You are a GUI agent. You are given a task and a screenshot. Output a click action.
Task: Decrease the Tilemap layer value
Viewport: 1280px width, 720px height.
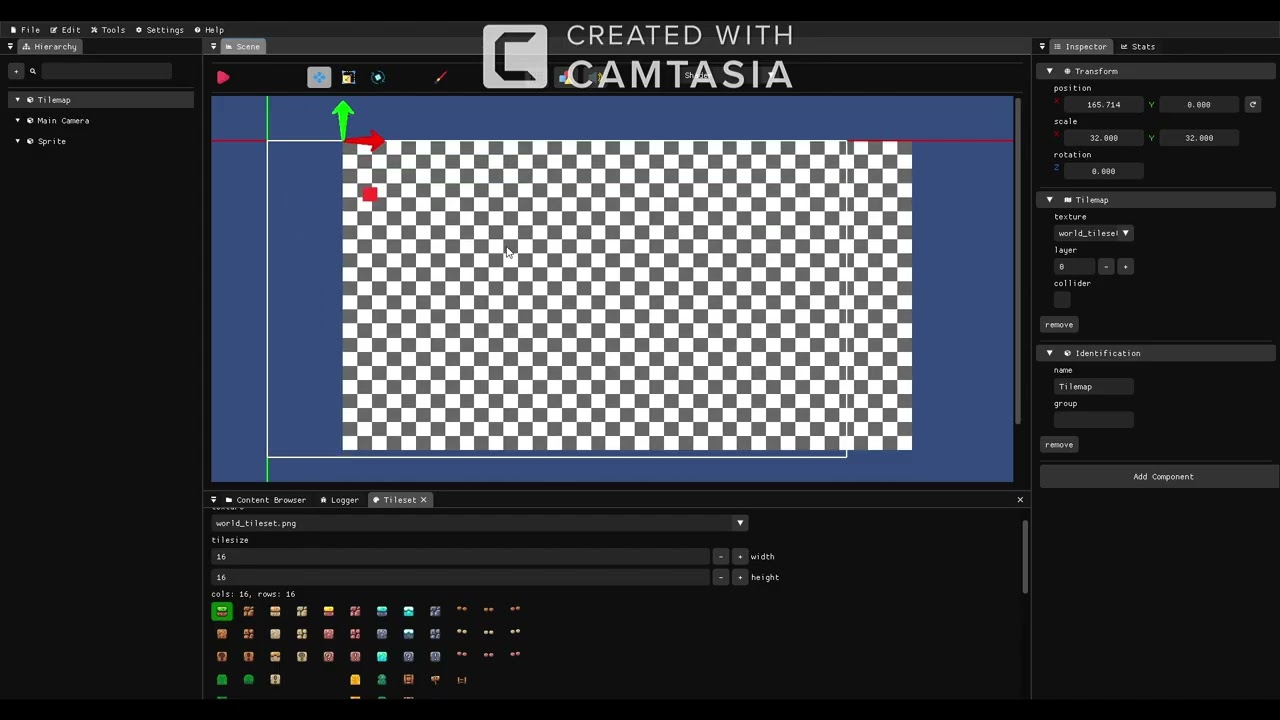[x=1105, y=267]
